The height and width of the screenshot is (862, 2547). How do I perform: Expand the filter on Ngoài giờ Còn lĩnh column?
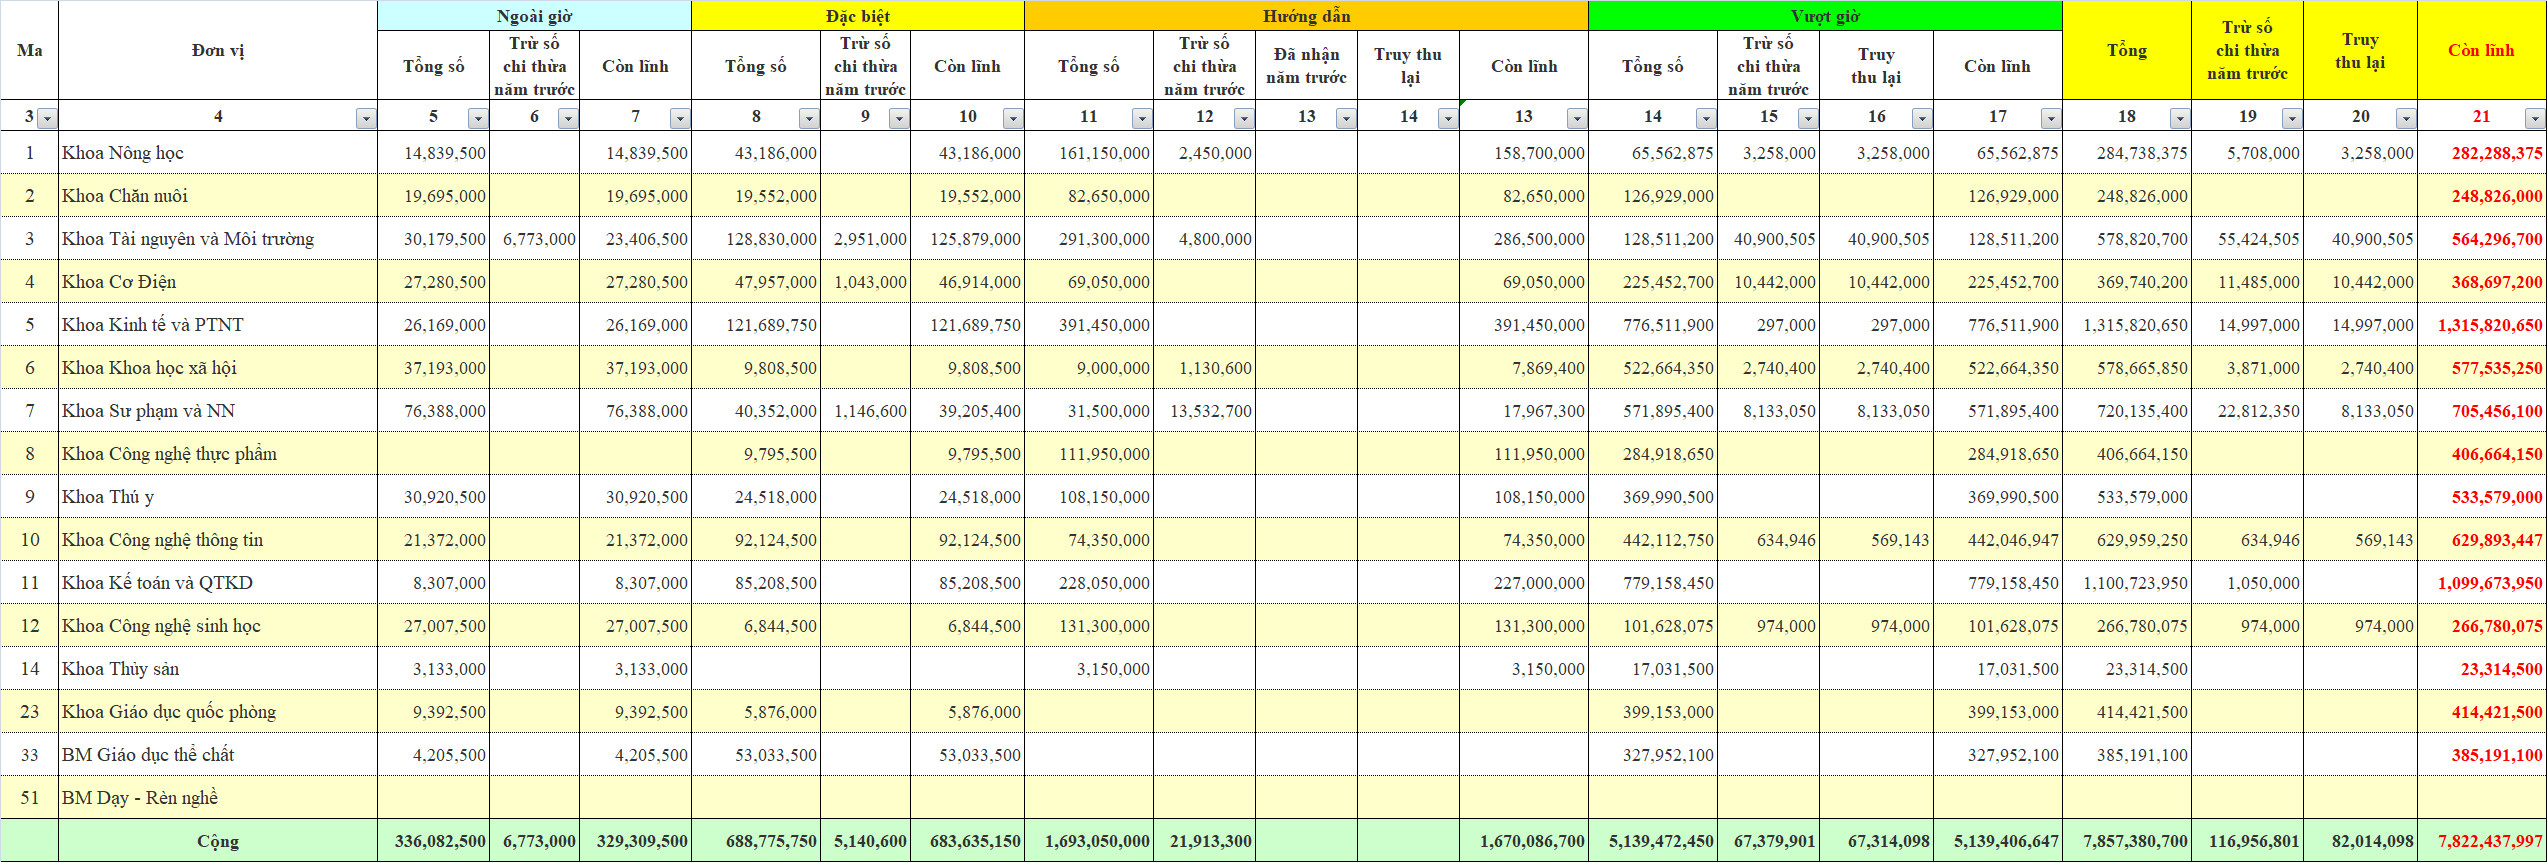tap(680, 118)
